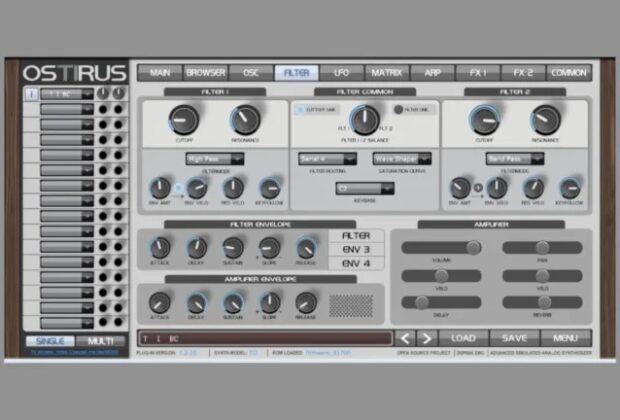Click Amplifier Envelope Release knob
This screenshot has height=420, width=620.
(306, 303)
